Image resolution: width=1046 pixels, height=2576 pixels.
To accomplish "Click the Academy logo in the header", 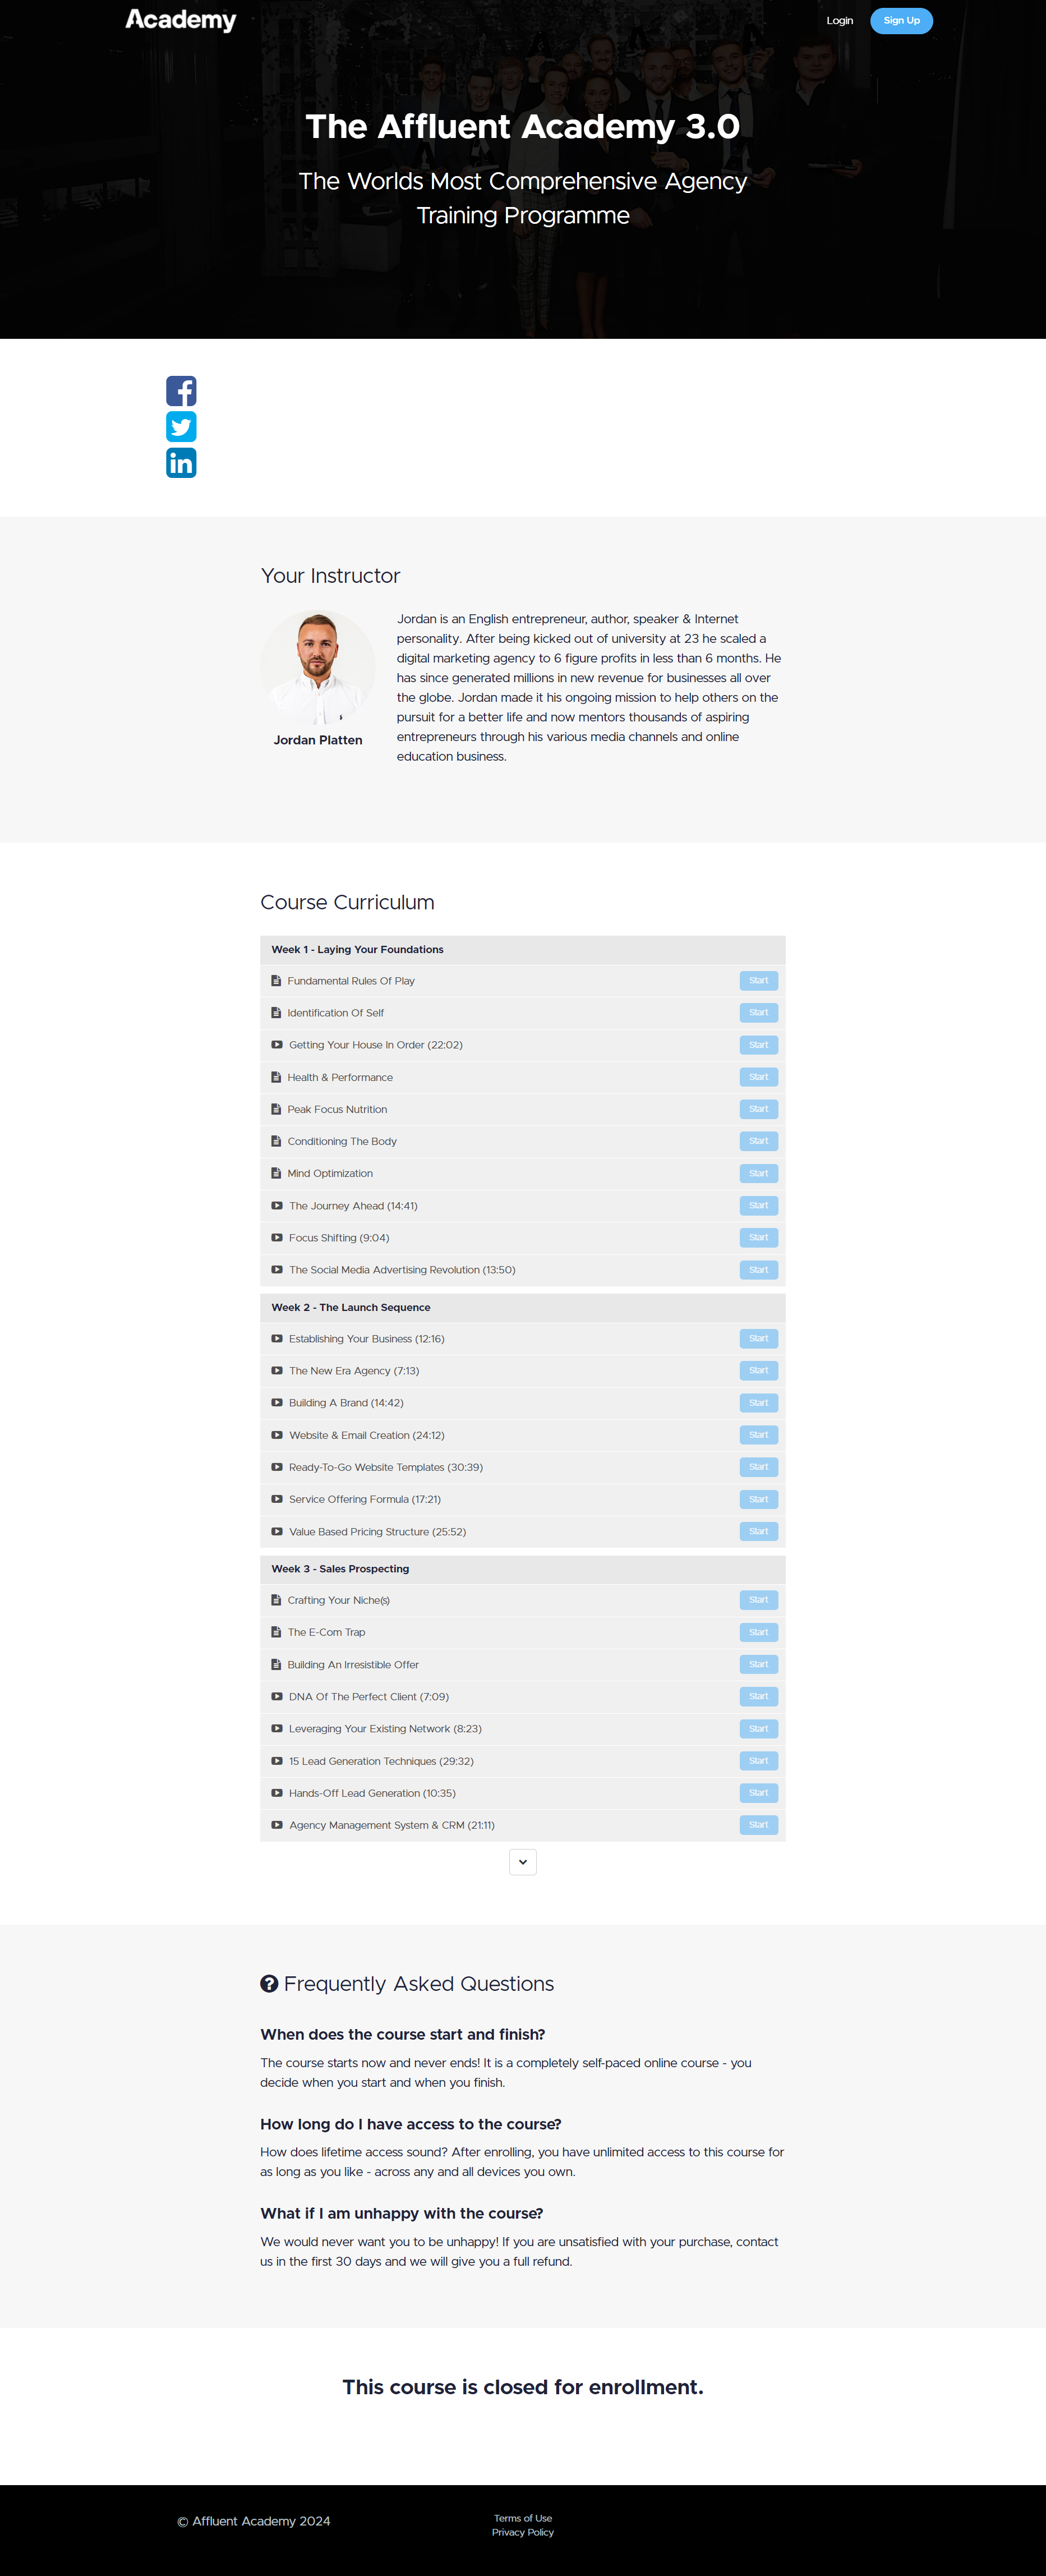I will (181, 20).
